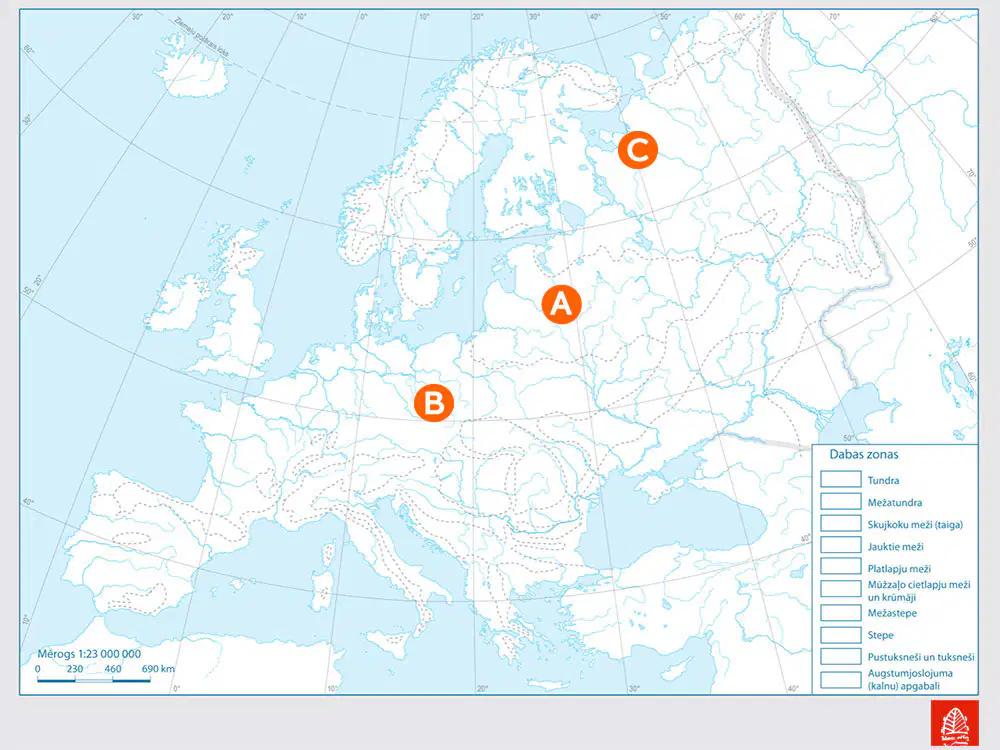Click the orange marker A on the map
The height and width of the screenshot is (750, 1000).
click(561, 304)
